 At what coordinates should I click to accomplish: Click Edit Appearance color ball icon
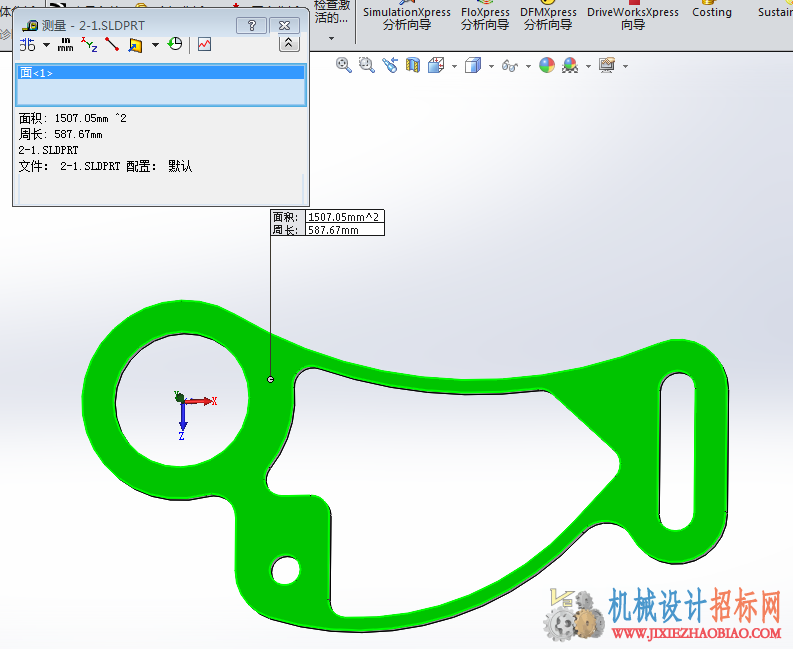click(547, 65)
